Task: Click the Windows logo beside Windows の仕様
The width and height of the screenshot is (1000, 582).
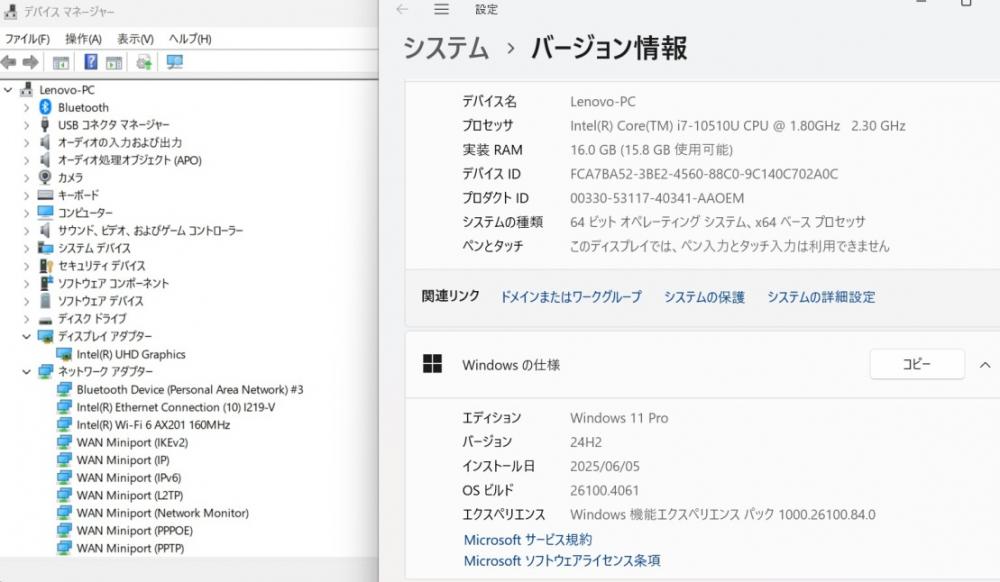Action: (432, 364)
